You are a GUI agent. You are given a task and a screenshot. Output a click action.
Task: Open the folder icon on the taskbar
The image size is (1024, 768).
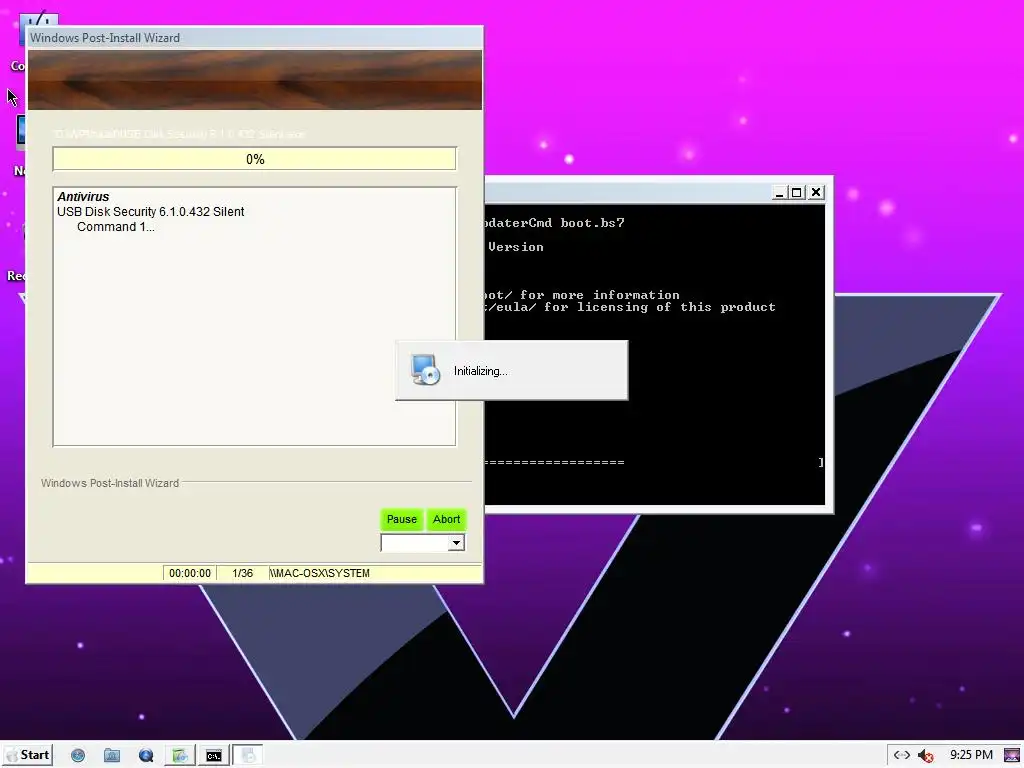pos(112,756)
